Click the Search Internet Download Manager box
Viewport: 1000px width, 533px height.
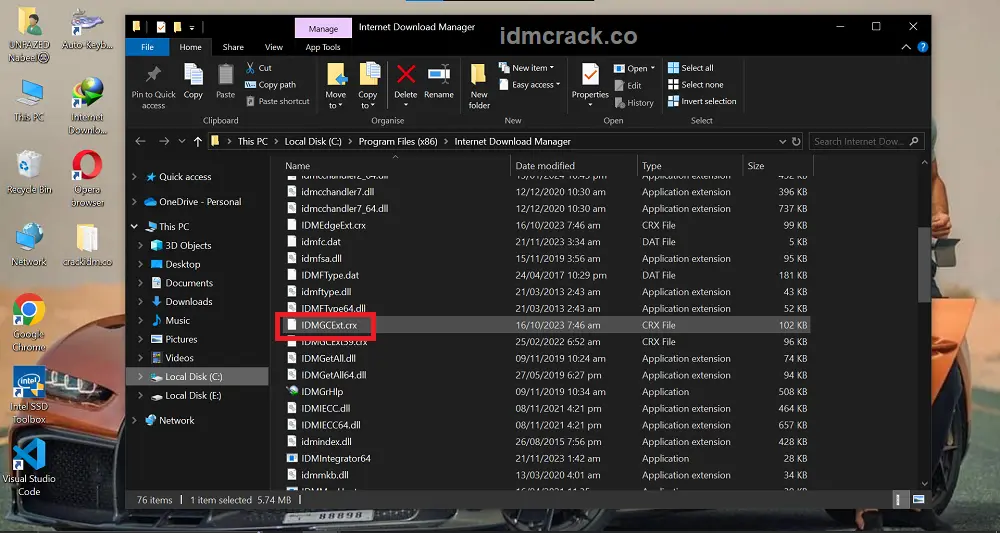[866, 142]
